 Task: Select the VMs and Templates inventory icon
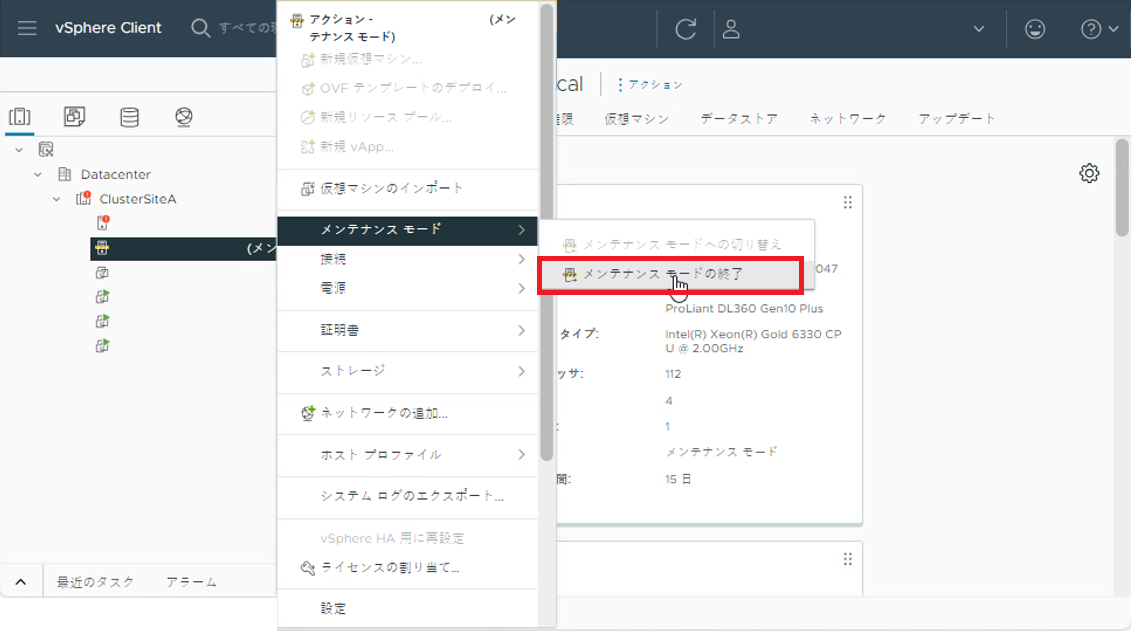tap(74, 116)
